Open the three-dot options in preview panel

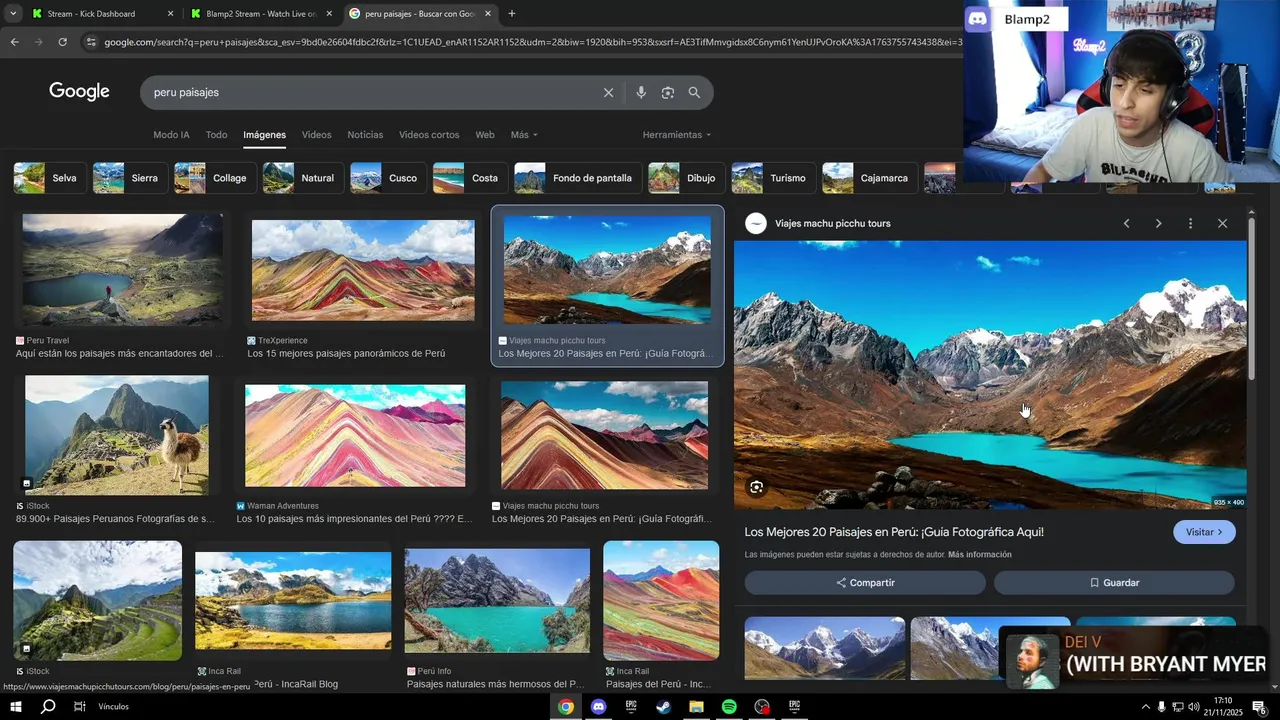tap(1190, 223)
